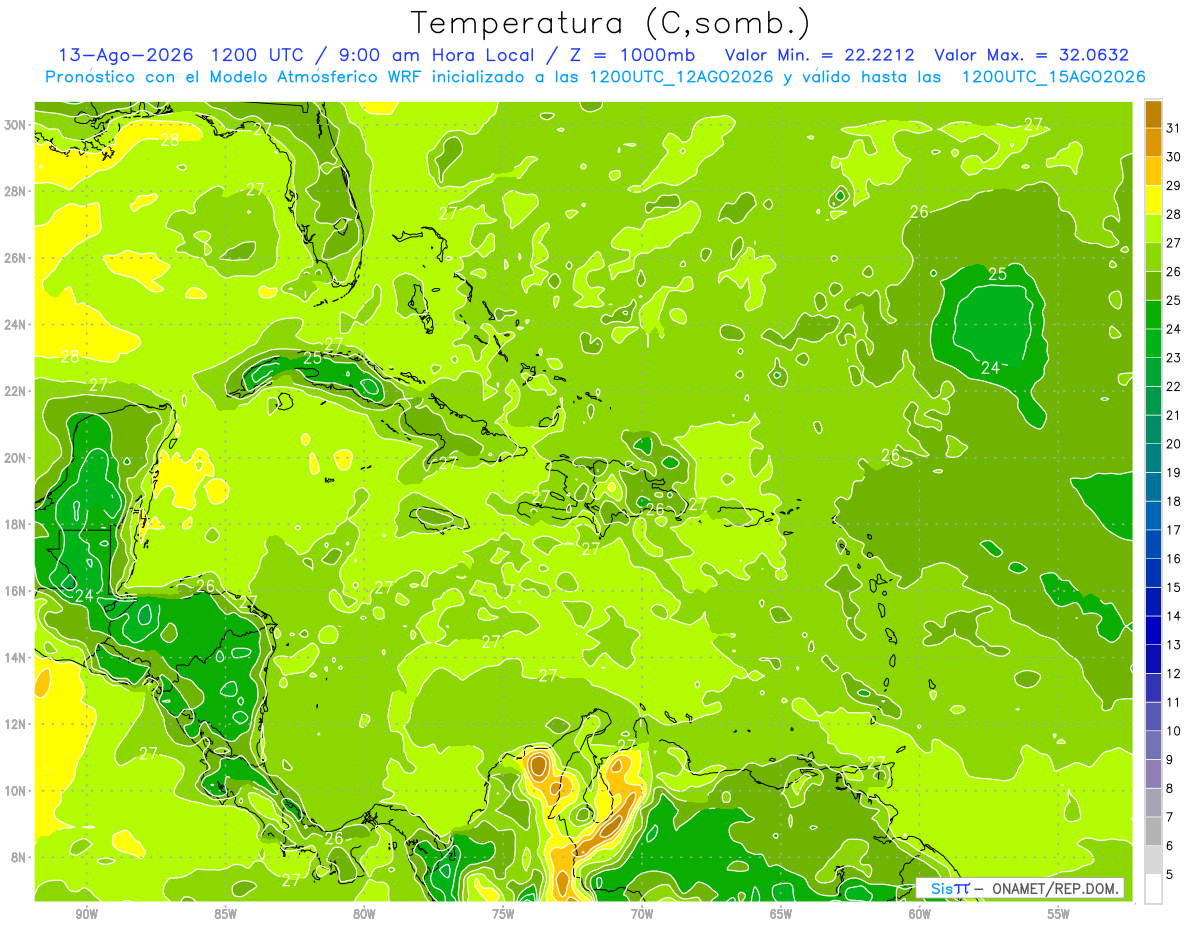Click legend scale value 31
The image size is (1200, 927).
pyautogui.click(x=1174, y=129)
